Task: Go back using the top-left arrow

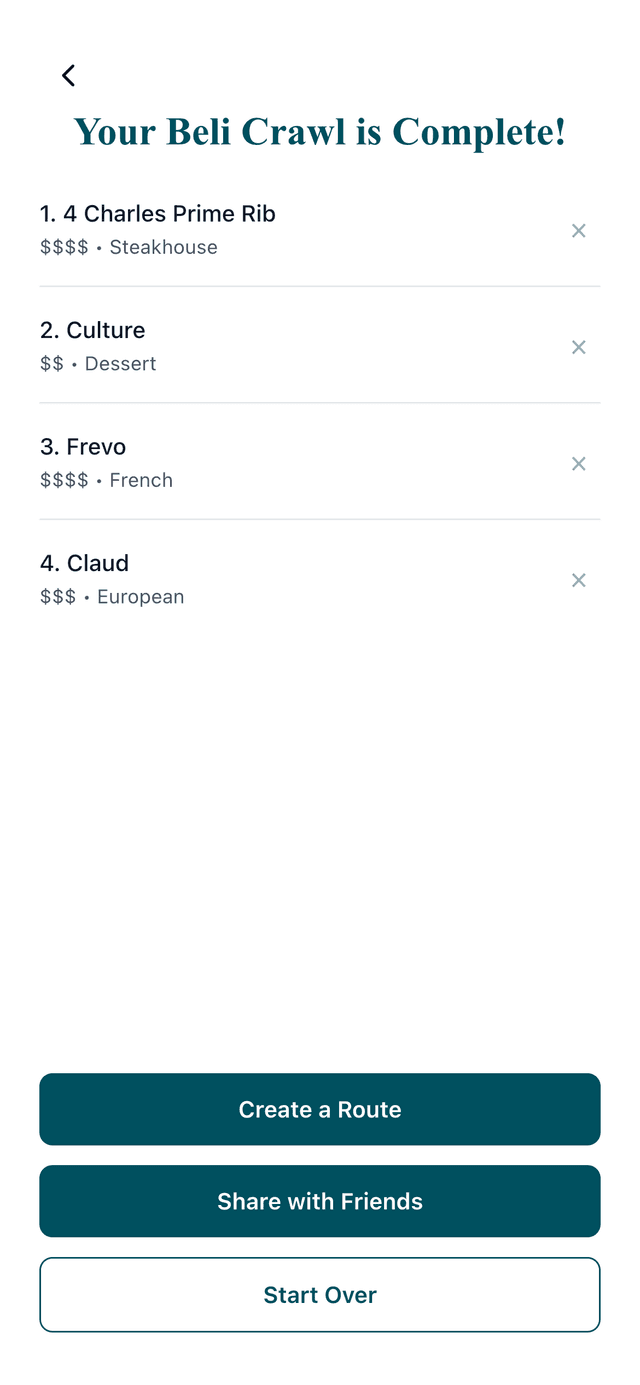Action: [68, 75]
